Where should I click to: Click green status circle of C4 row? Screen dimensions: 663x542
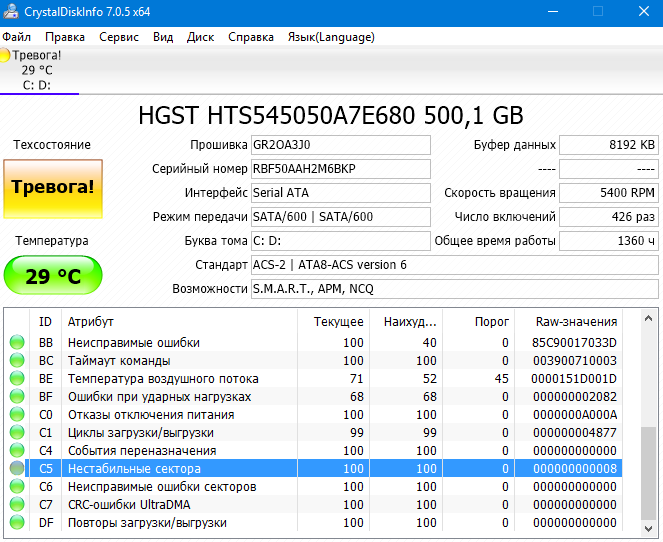[x=17, y=450]
